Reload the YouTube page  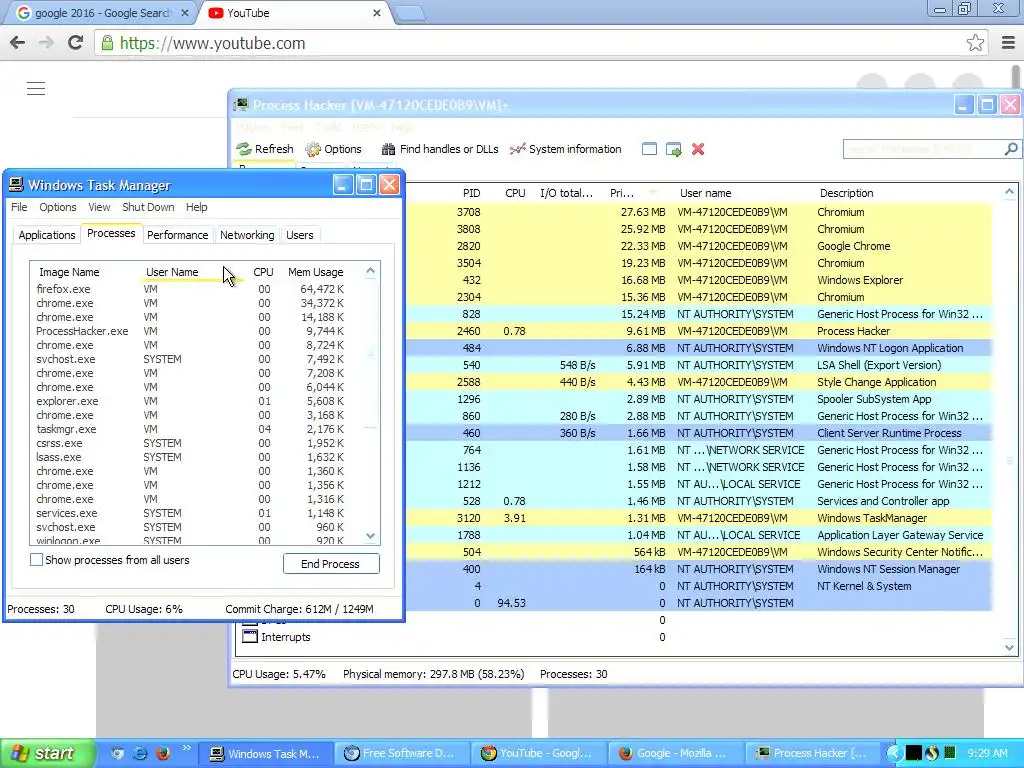(76, 43)
